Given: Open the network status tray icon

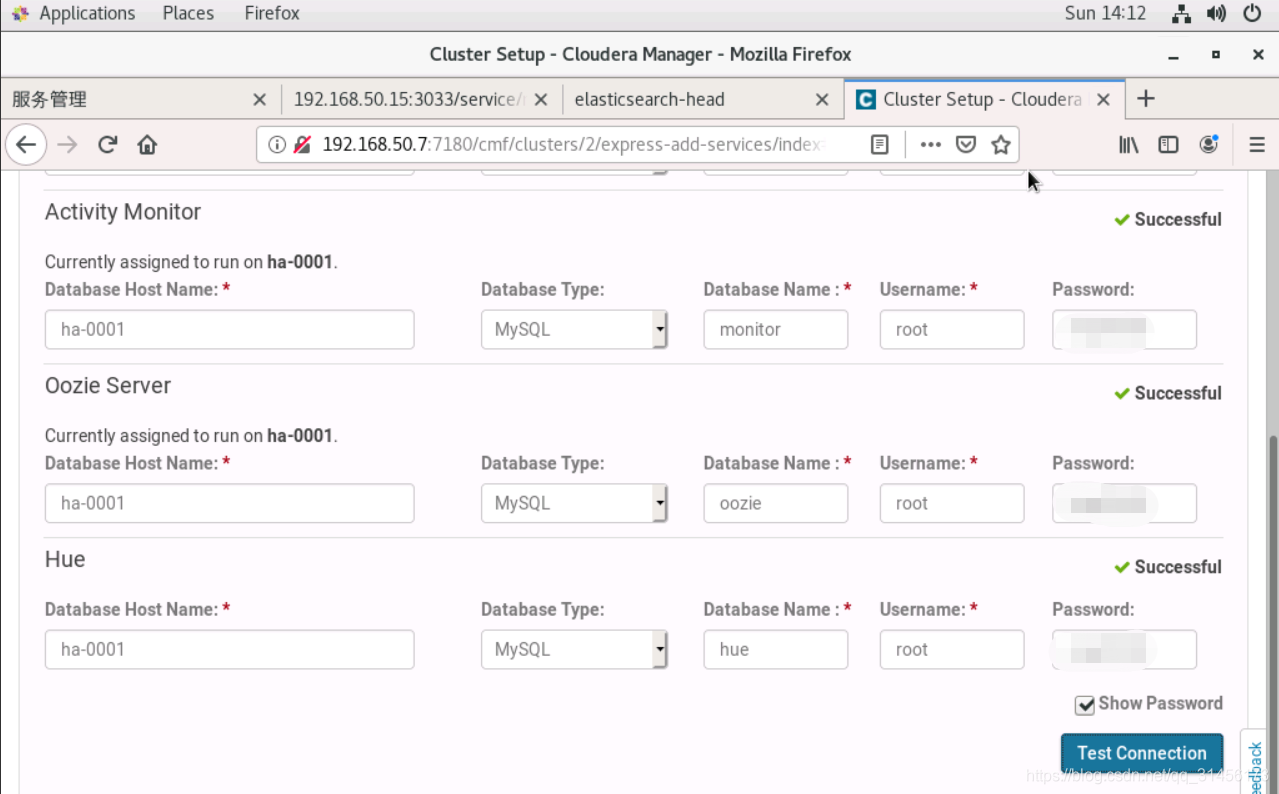Looking at the screenshot, I should [x=1182, y=13].
